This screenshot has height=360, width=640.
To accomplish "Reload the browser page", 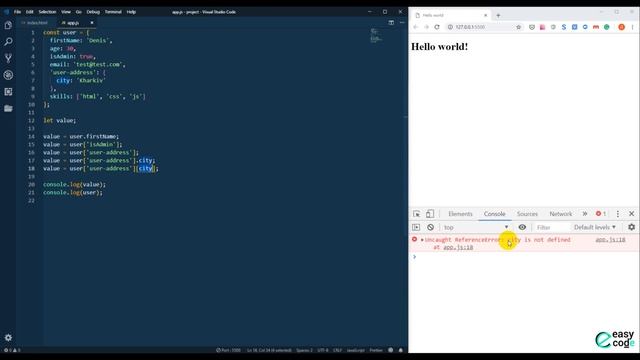I will click(437, 27).
